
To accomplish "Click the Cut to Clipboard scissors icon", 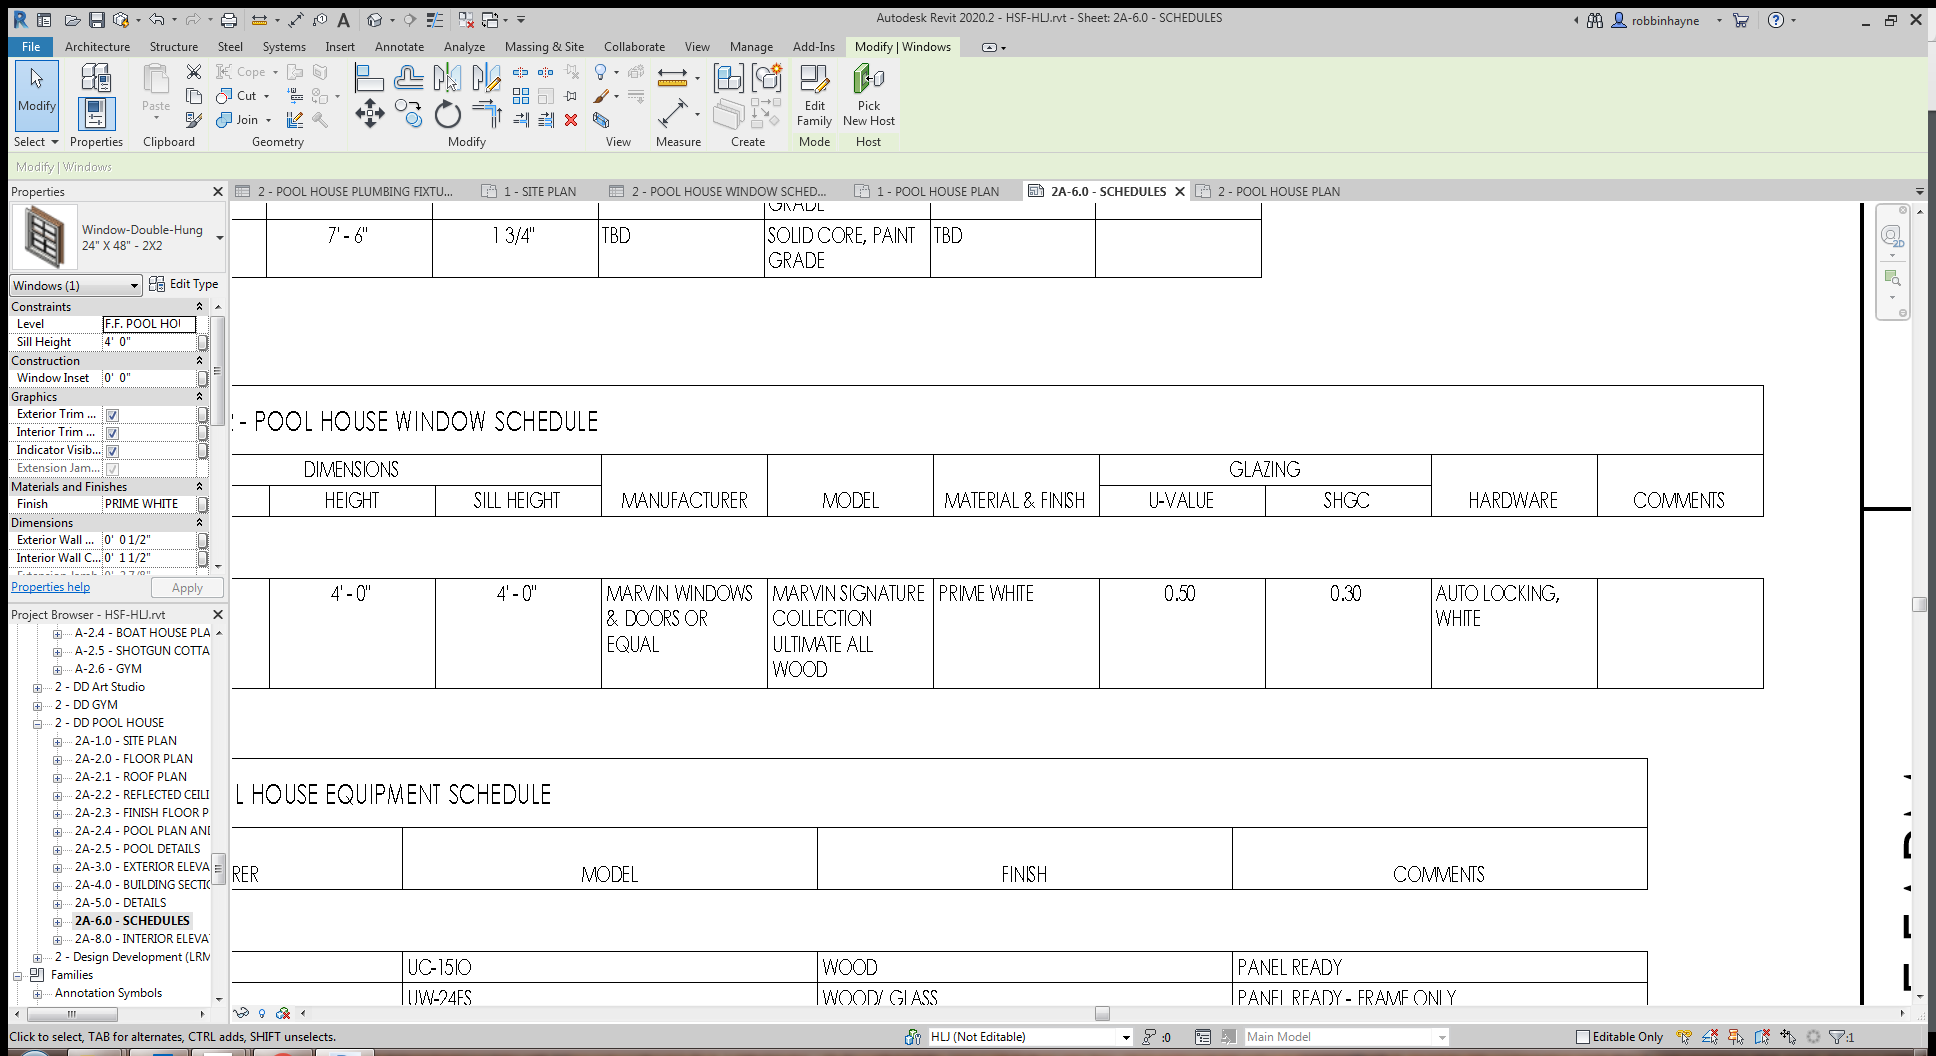I will click(x=194, y=72).
